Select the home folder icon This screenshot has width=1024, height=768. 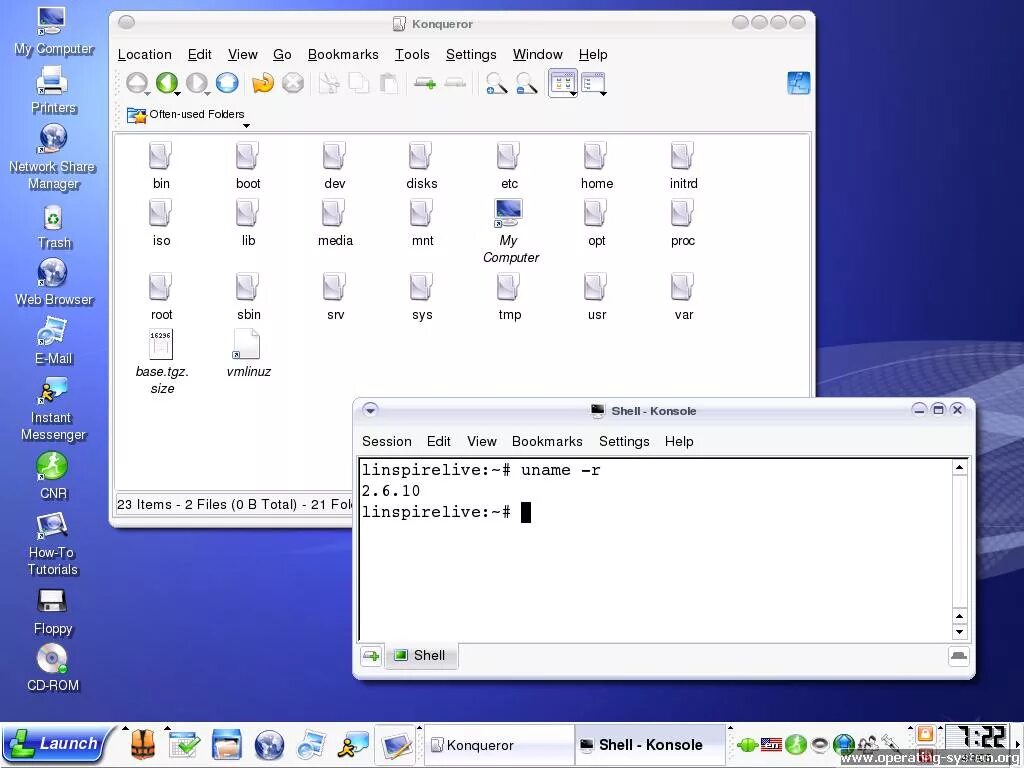595,156
